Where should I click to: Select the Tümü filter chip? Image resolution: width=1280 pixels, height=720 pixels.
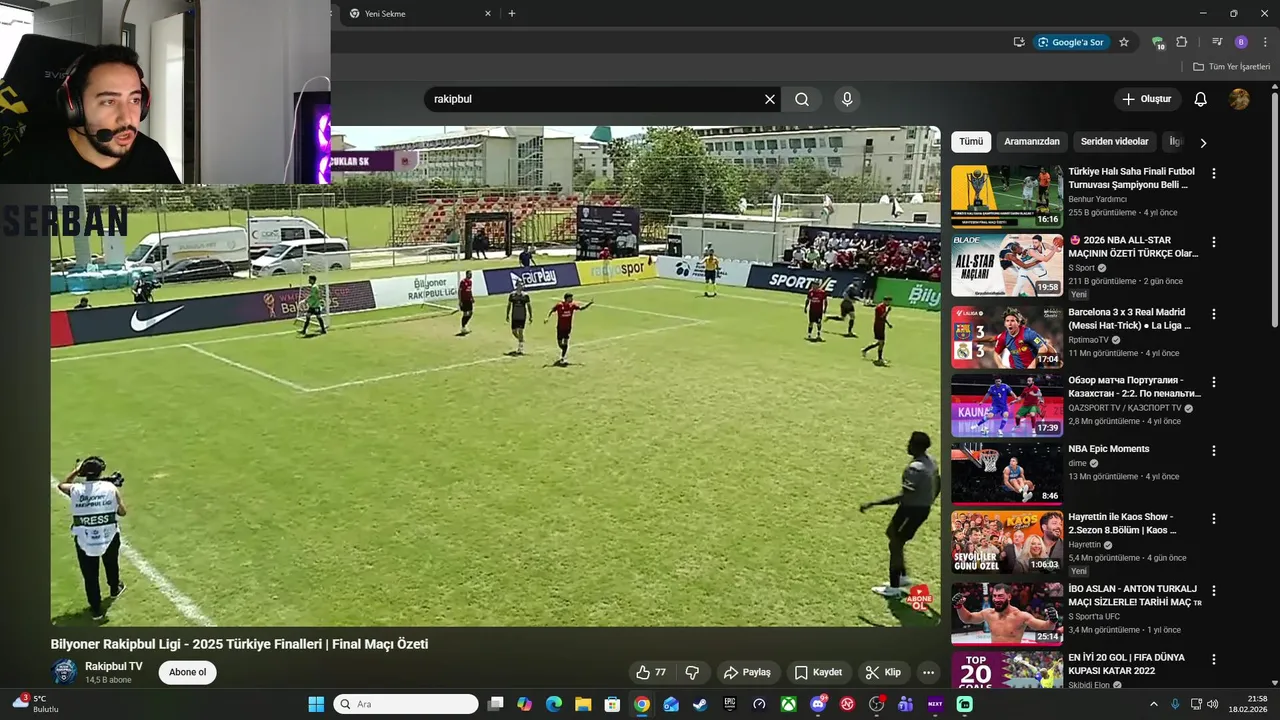[971, 142]
